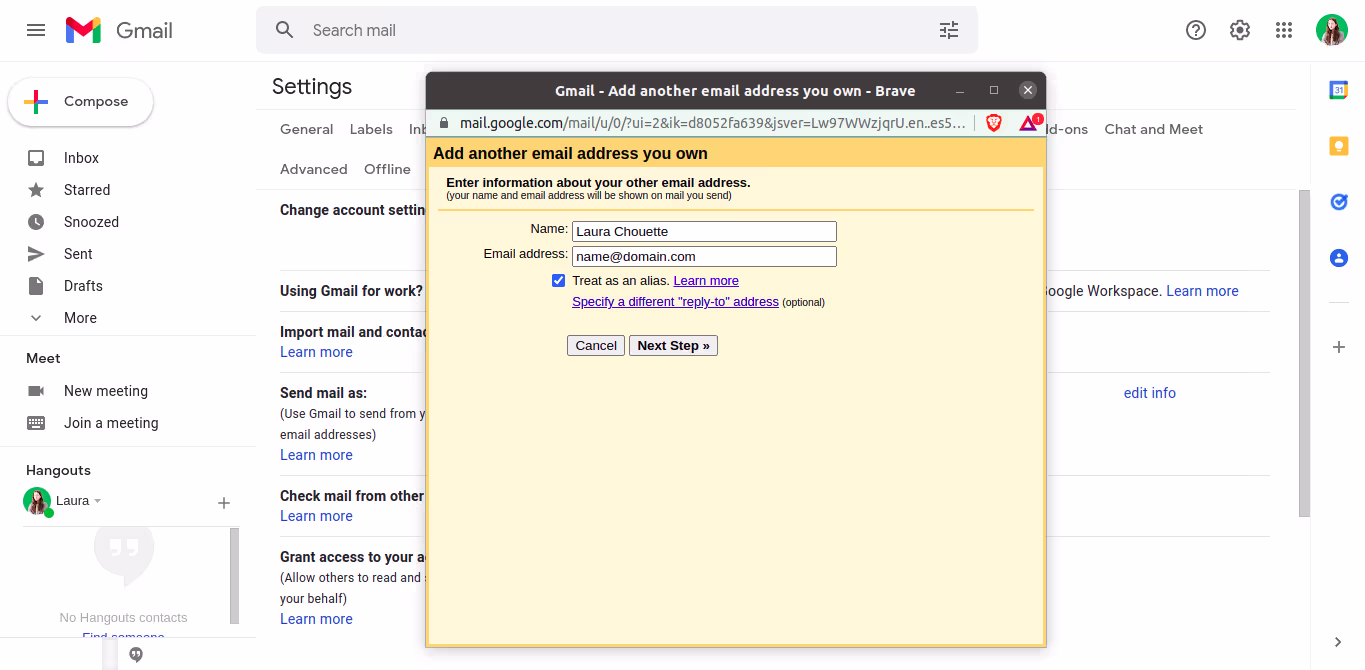Open the Support help icon
This screenshot has height=670, width=1365.
[x=1196, y=30]
